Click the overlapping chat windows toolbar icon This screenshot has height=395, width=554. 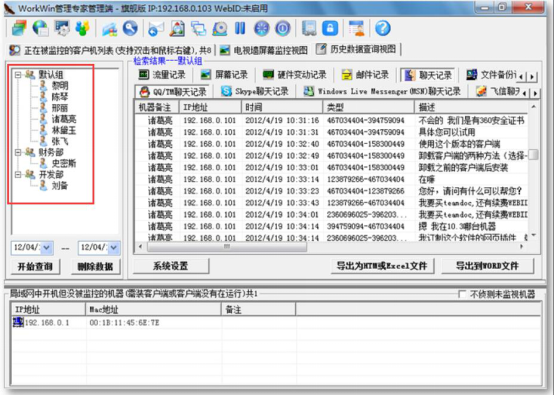199,28
